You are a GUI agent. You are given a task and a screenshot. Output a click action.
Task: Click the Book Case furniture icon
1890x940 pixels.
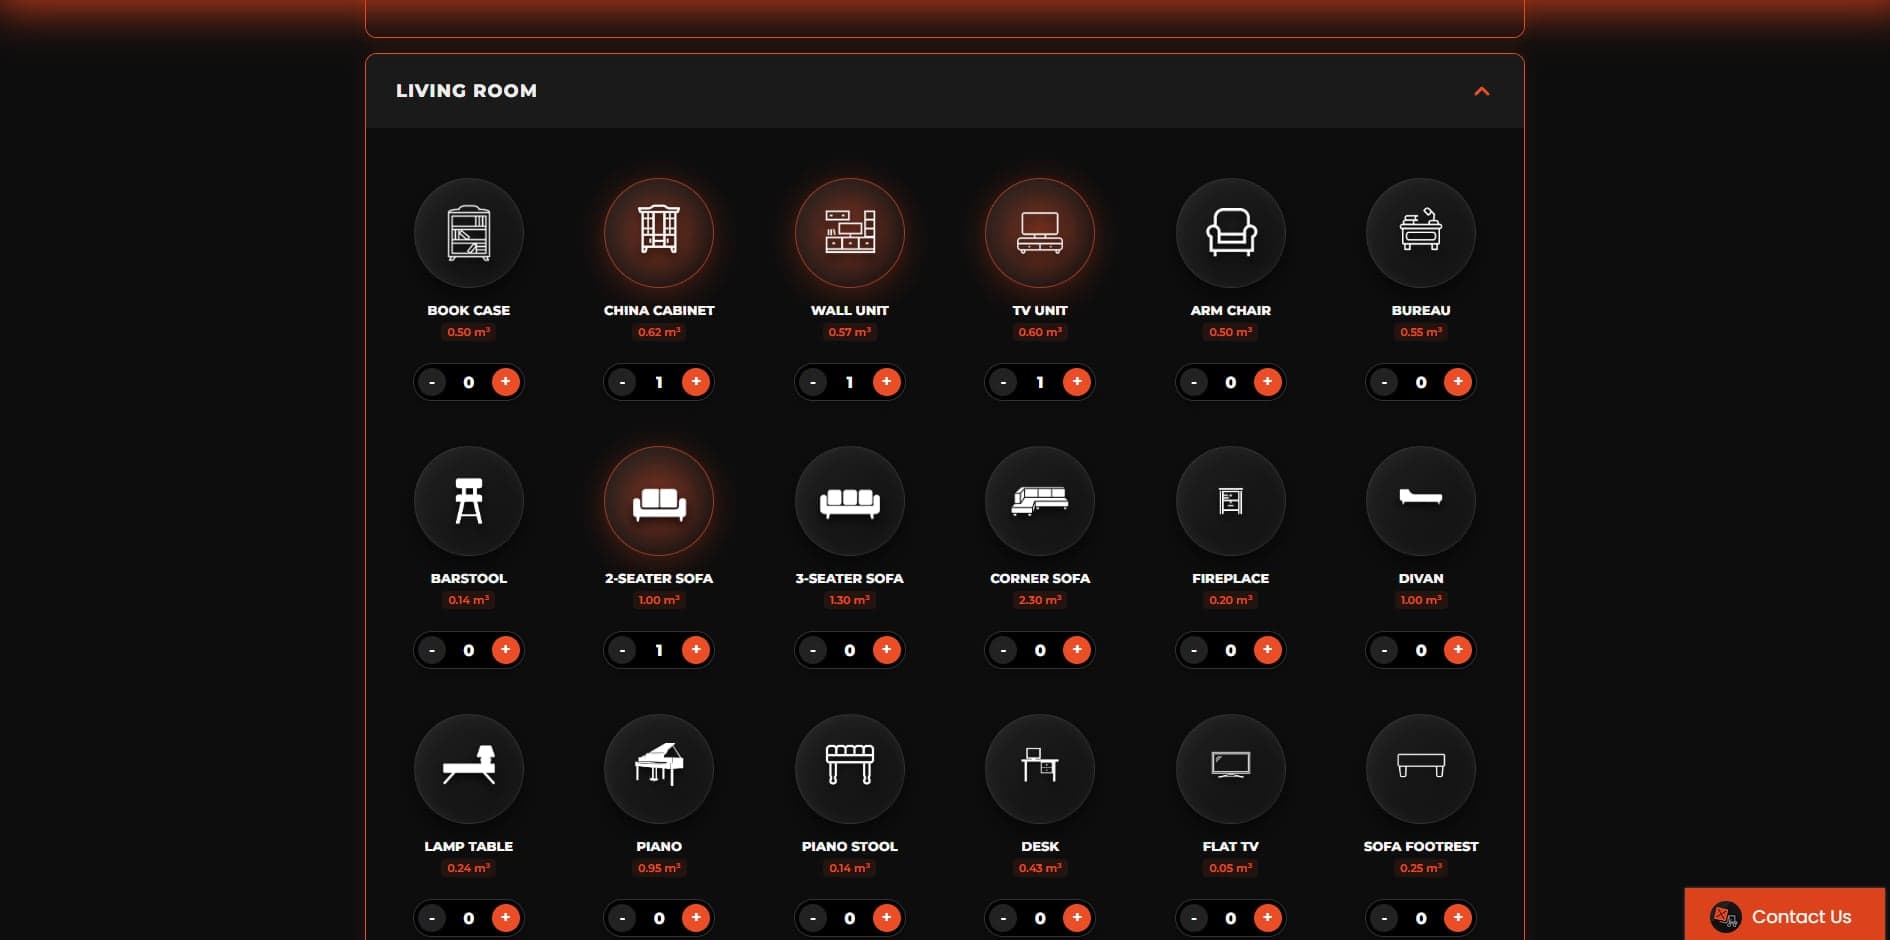coord(468,233)
